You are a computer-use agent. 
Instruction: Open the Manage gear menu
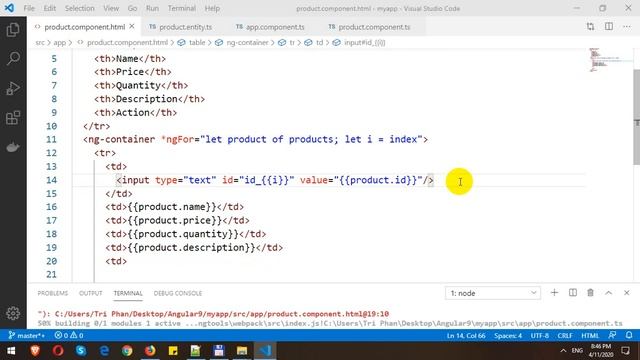point(13,313)
